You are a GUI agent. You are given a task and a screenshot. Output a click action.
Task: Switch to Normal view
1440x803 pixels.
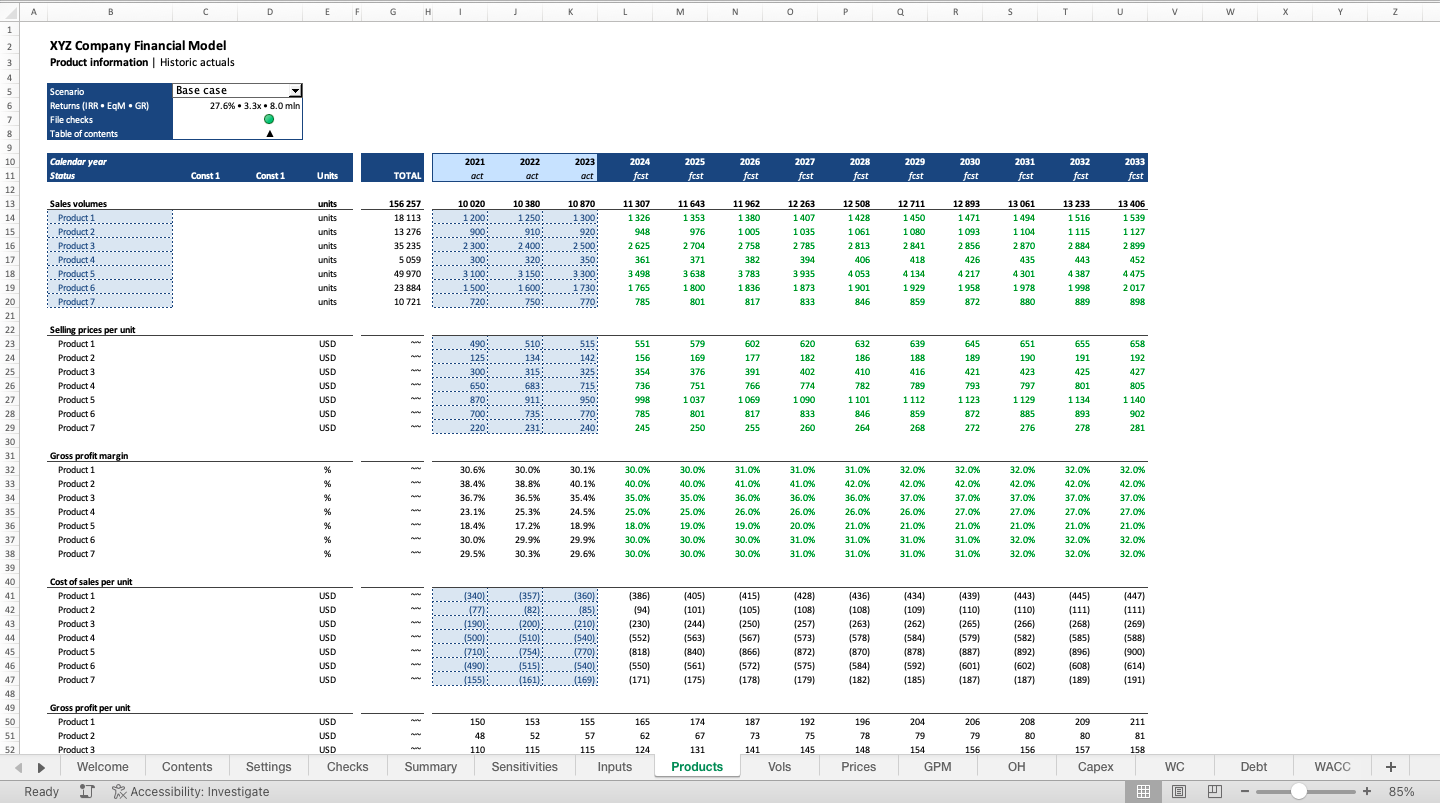[x=1144, y=791]
